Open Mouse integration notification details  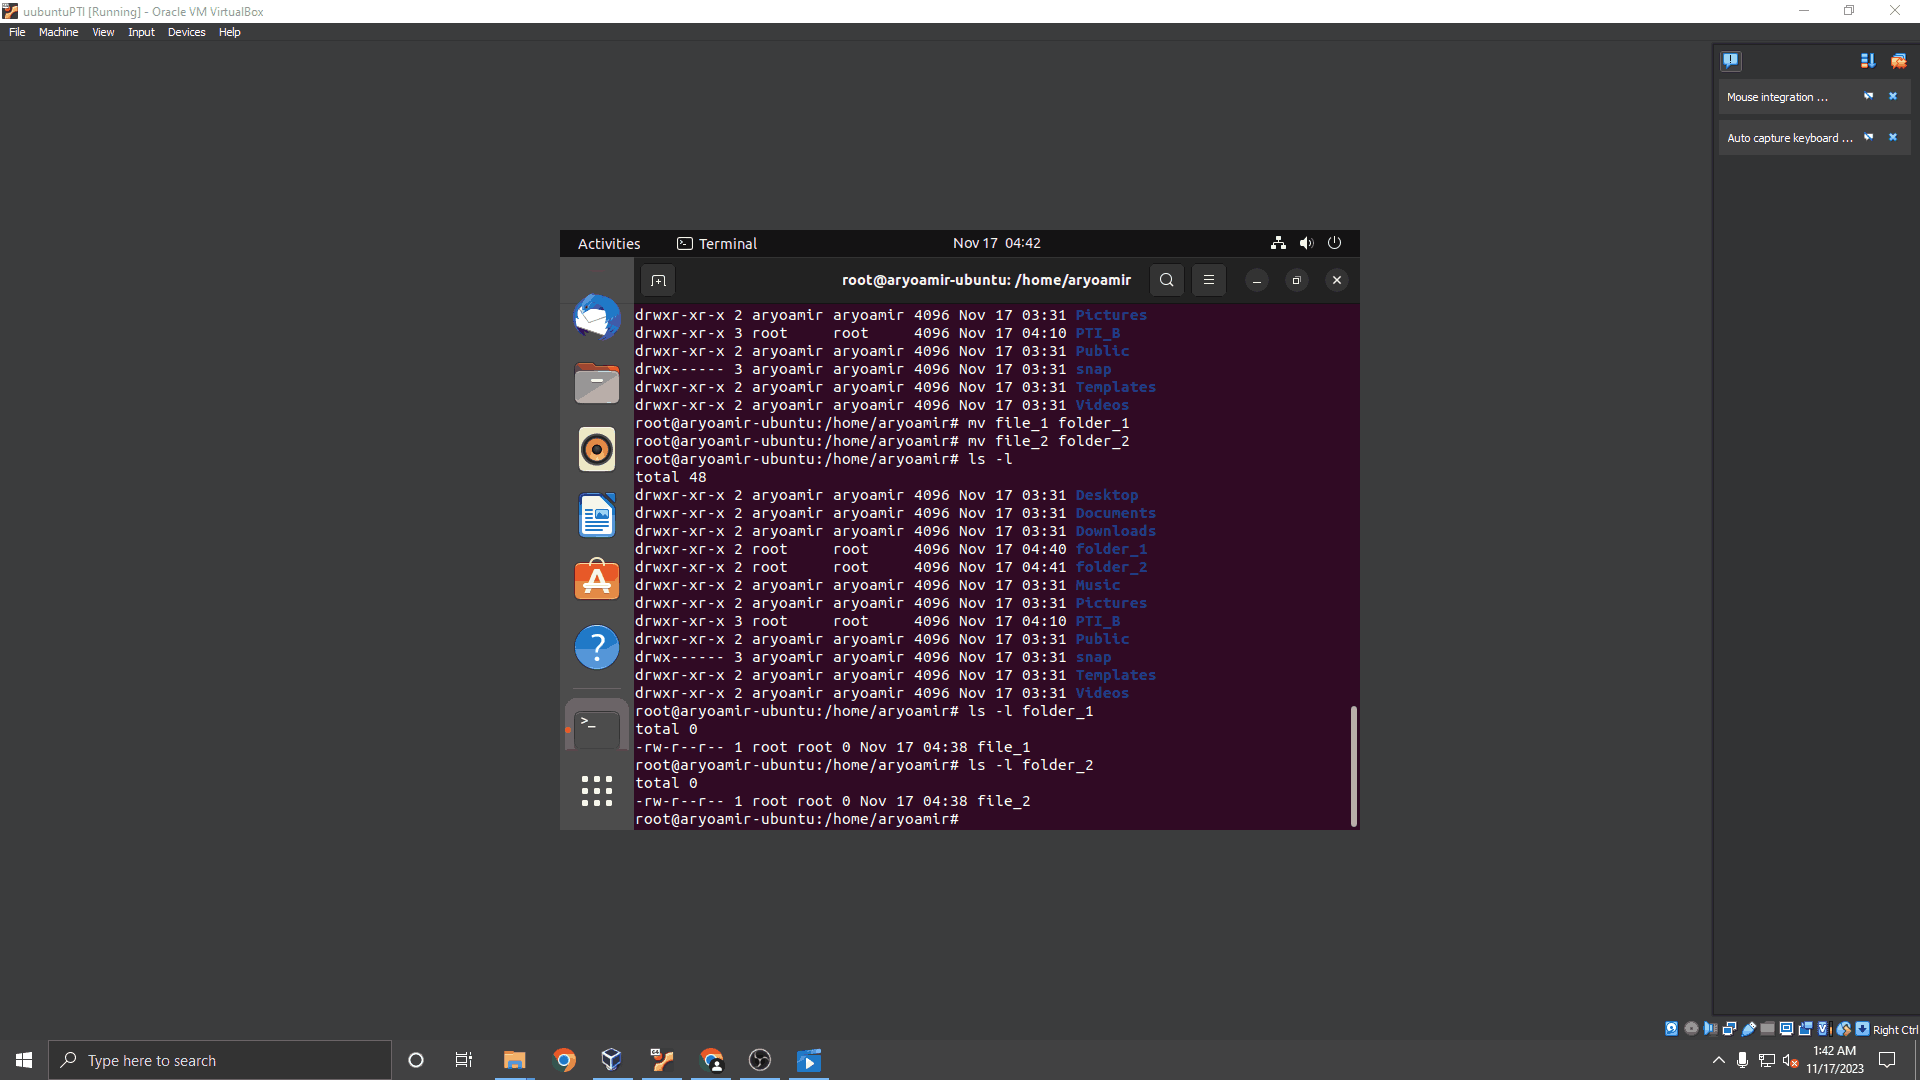pyautogui.click(x=1777, y=97)
